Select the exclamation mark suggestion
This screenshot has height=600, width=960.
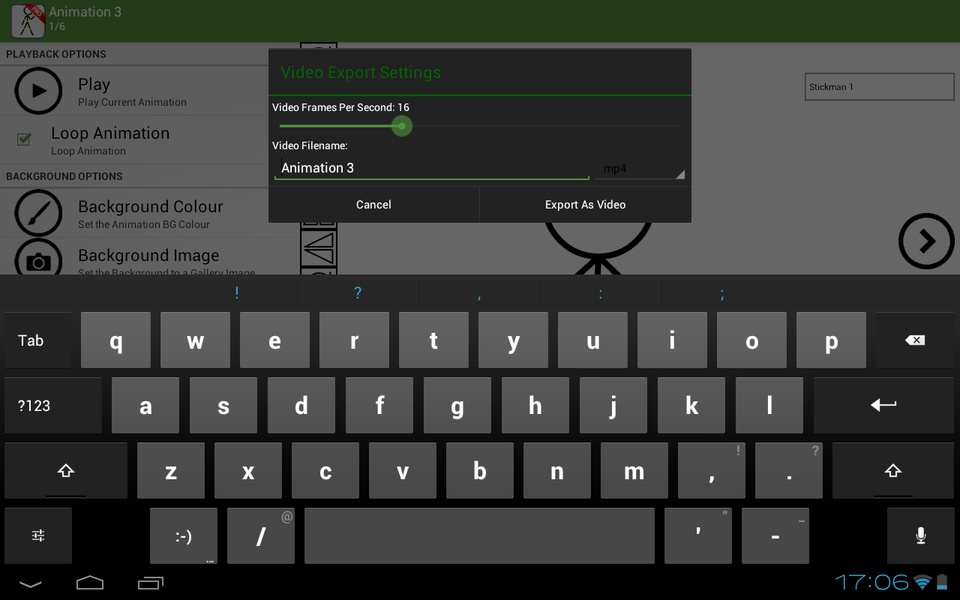pos(236,293)
